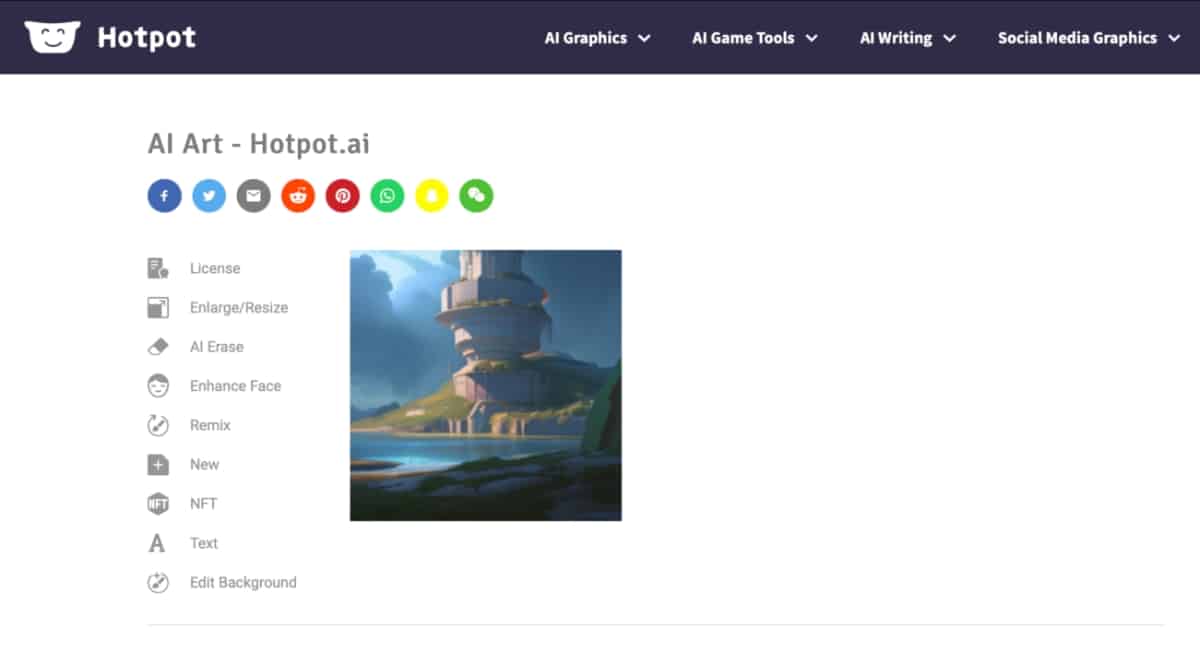The height and width of the screenshot is (646, 1200).
Task: Share via Snapchat yellow icon
Action: (x=432, y=195)
